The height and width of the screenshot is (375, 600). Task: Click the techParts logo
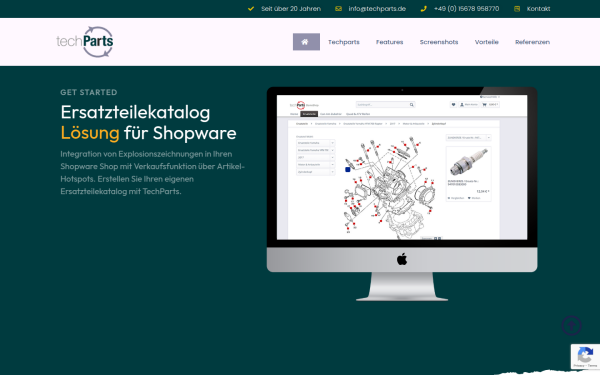pos(85,42)
